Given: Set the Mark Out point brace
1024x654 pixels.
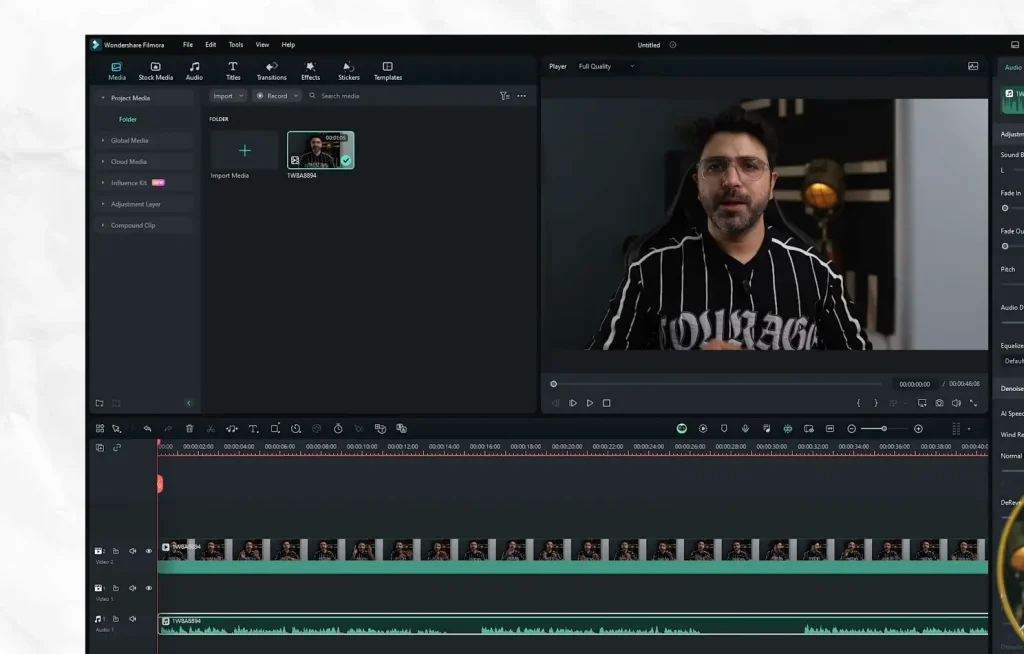Looking at the screenshot, I should point(876,403).
